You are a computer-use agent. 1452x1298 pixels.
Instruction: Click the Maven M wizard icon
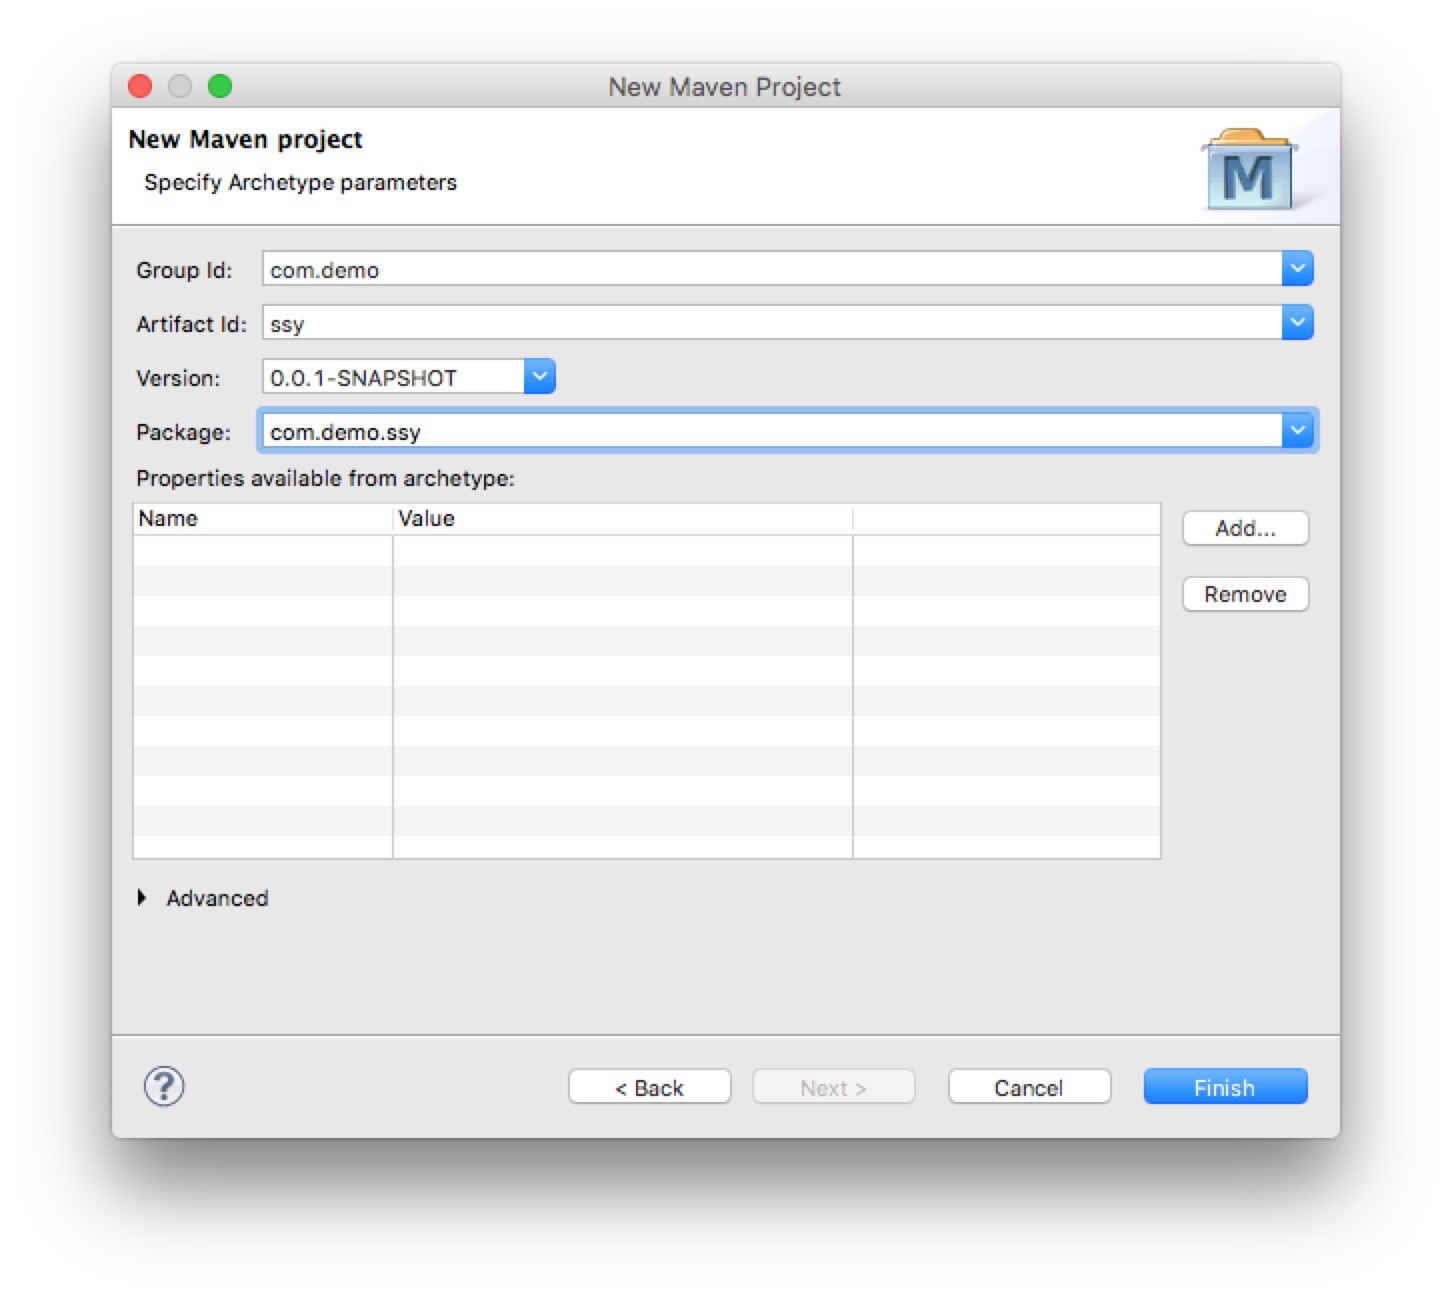pos(1249,169)
